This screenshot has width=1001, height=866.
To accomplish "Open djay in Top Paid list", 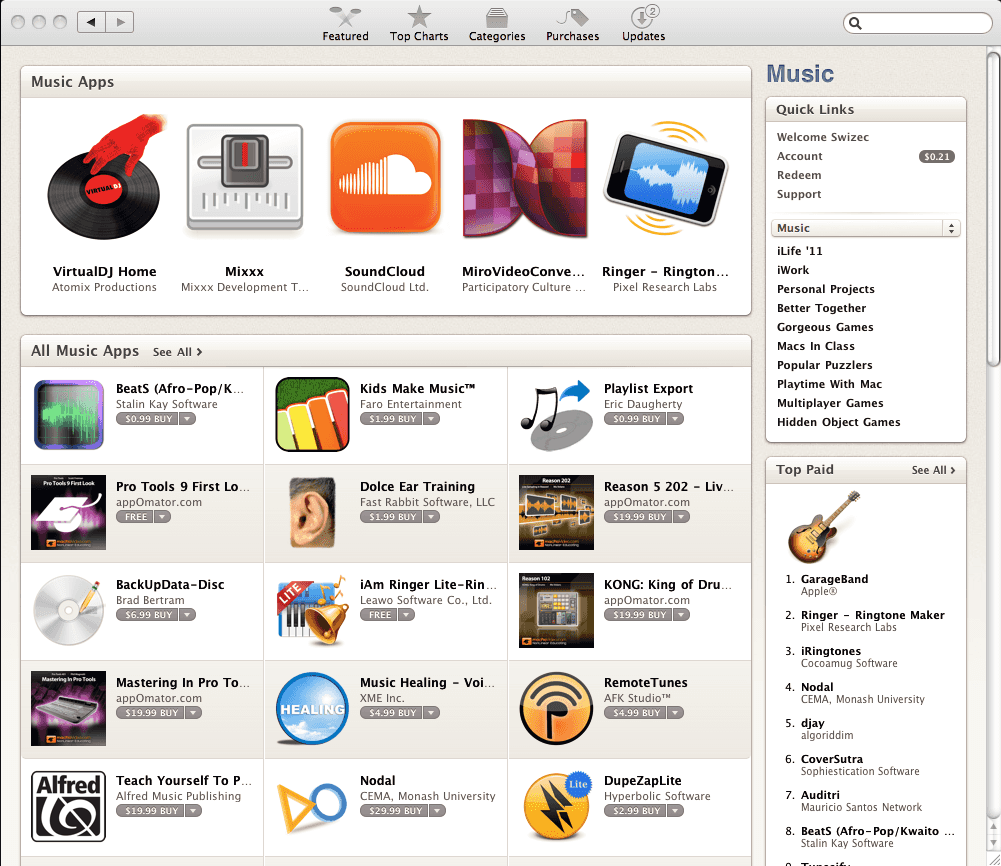I will tap(813, 724).
